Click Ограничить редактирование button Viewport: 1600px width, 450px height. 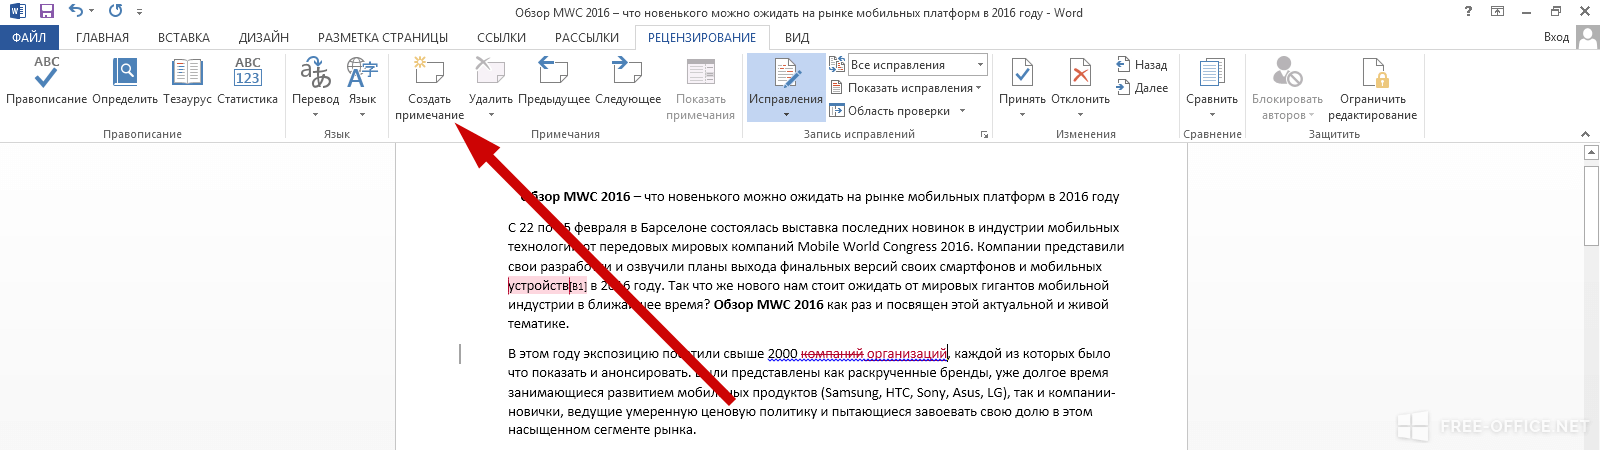(x=1372, y=88)
